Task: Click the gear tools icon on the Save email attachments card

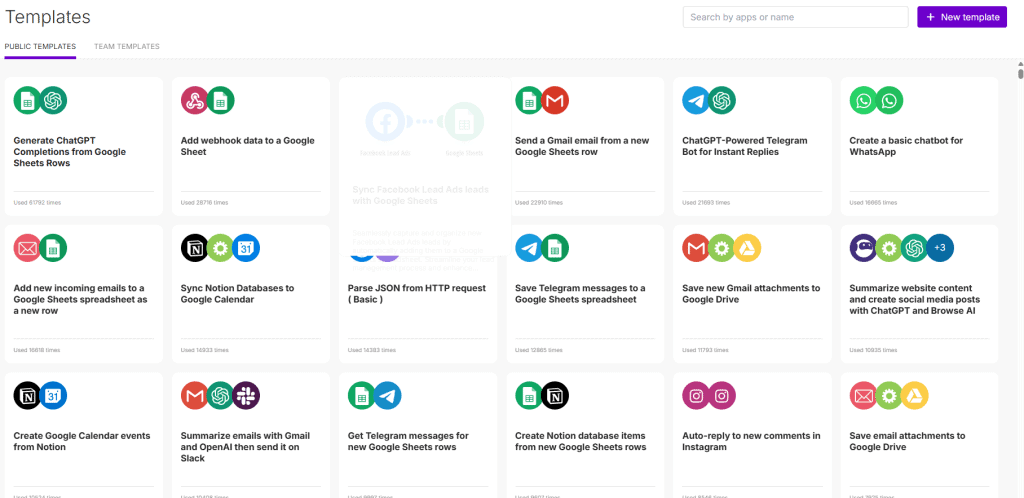Action: coord(889,396)
